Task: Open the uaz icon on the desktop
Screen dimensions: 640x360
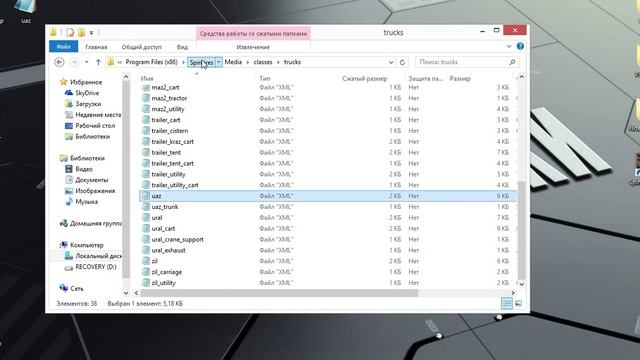Action: (26, 11)
